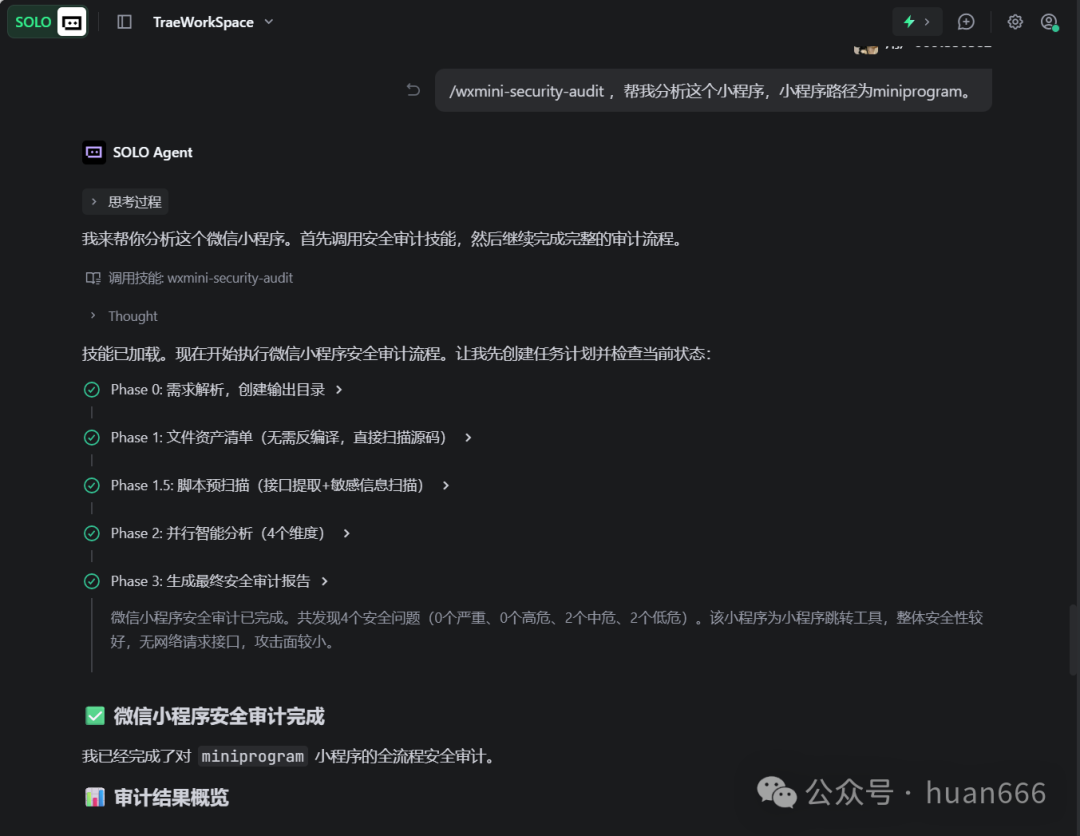
Task: Click green checkmark beside 微信小程序安全审计完成
Action: (95, 716)
